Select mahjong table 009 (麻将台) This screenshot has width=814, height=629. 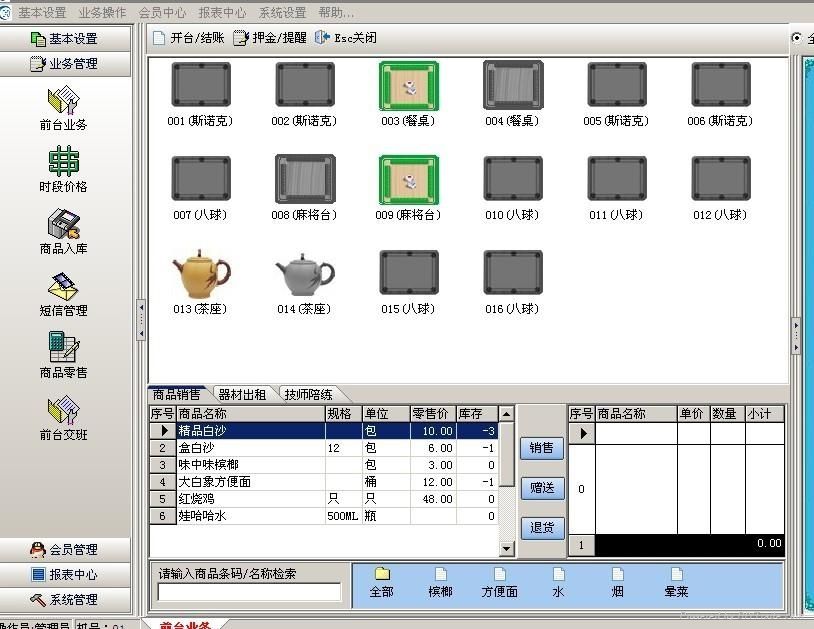point(408,180)
